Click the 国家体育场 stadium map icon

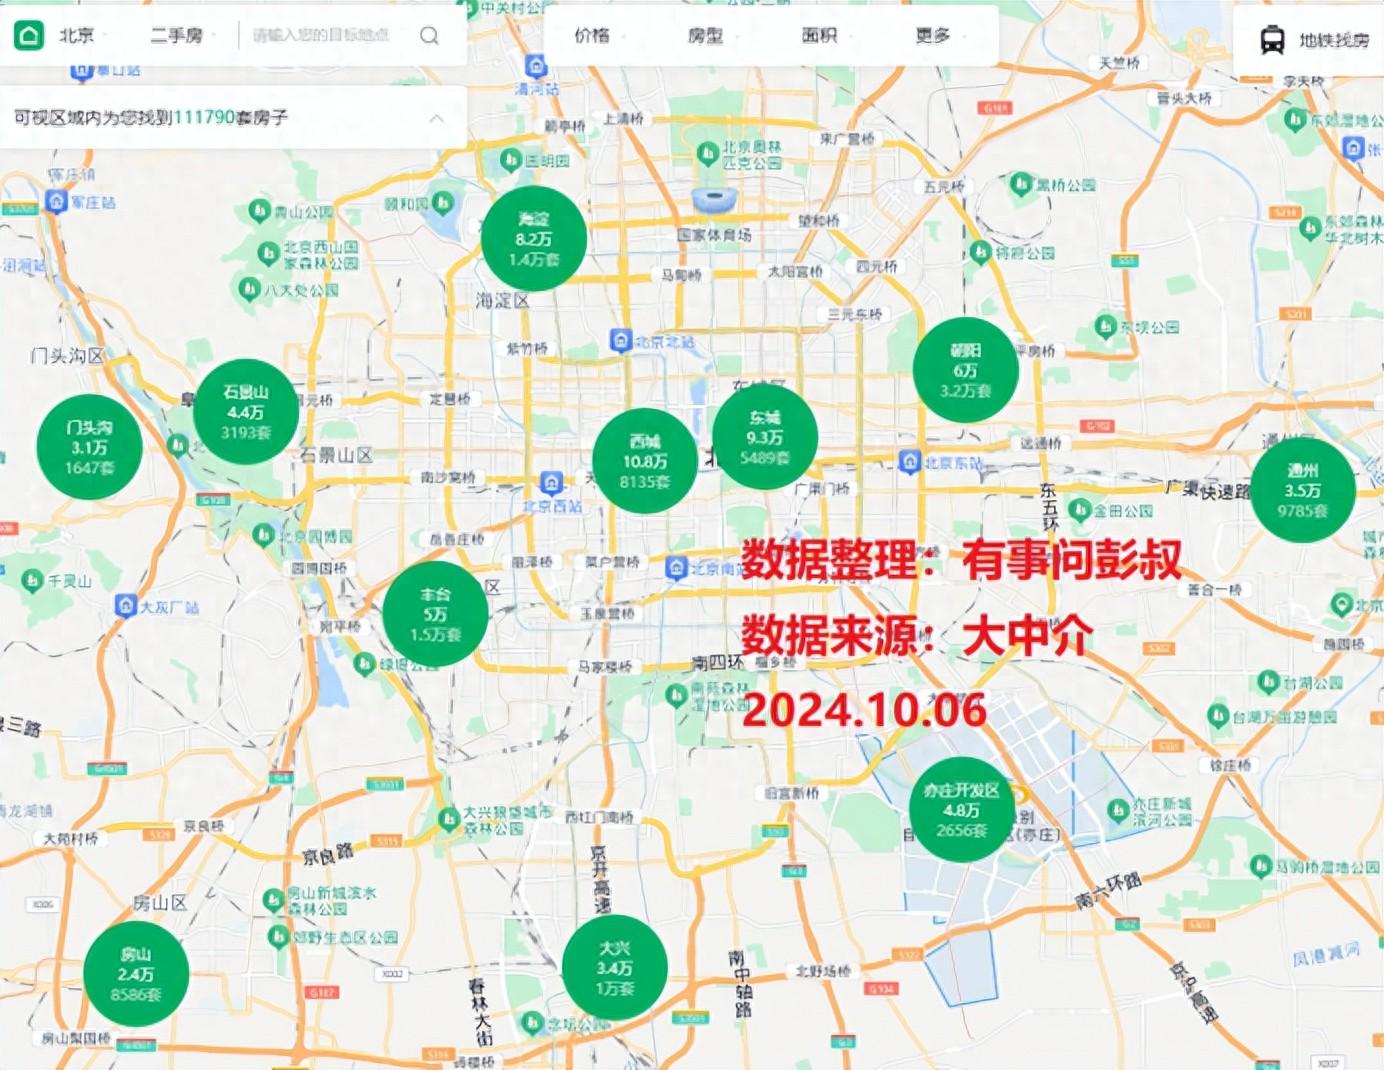[713, 200]
